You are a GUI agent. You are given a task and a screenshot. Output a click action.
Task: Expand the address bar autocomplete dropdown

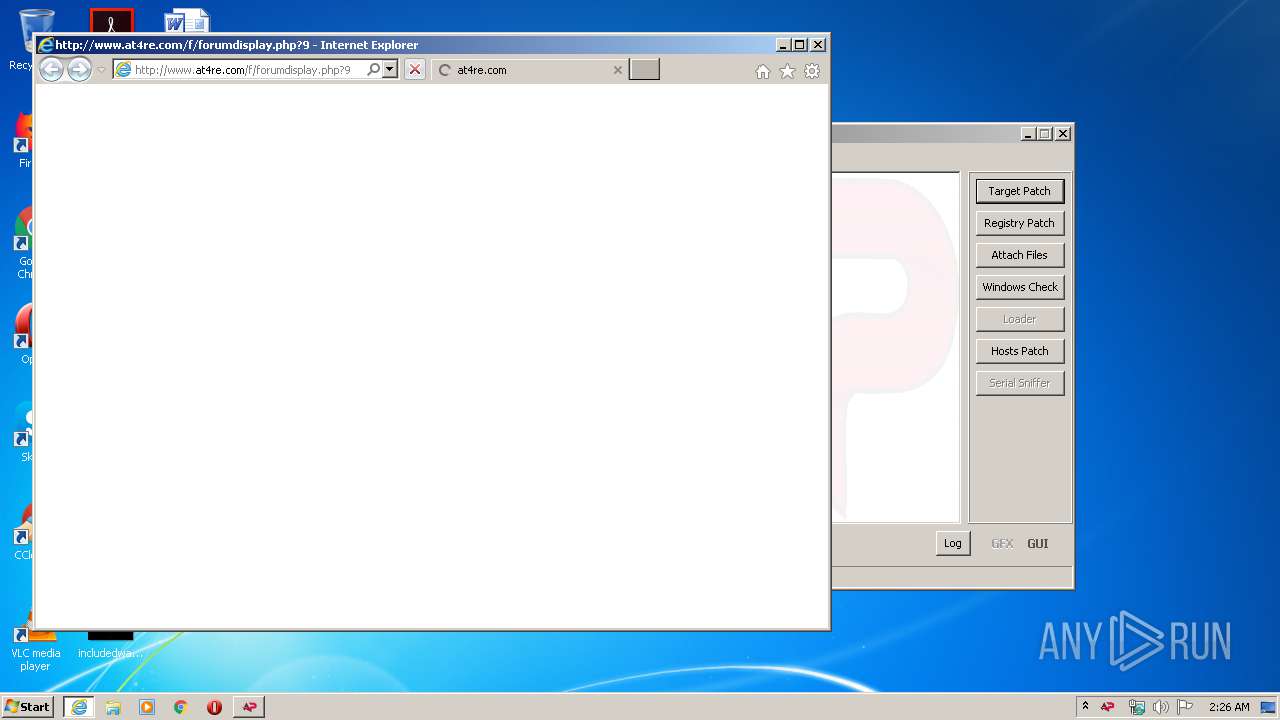(x=390, y=70)
